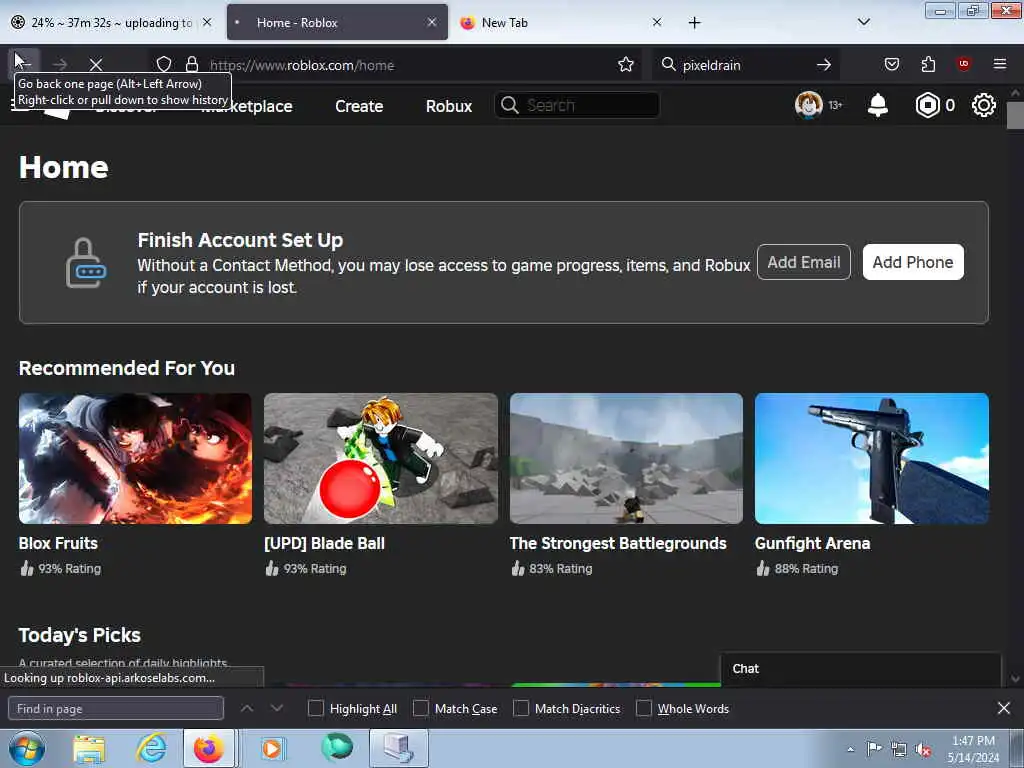Open the Blox Fruits game thumbnail
1024x768 pixels.
(x=135, y=458)
